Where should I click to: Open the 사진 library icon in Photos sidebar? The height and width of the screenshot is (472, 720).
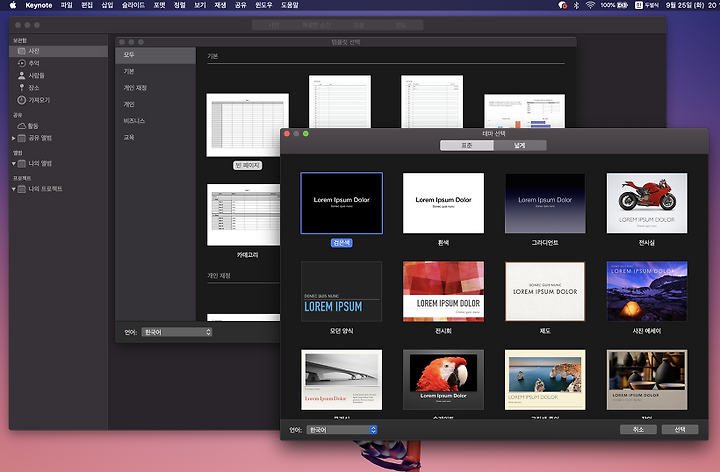(x=21, y=51)
